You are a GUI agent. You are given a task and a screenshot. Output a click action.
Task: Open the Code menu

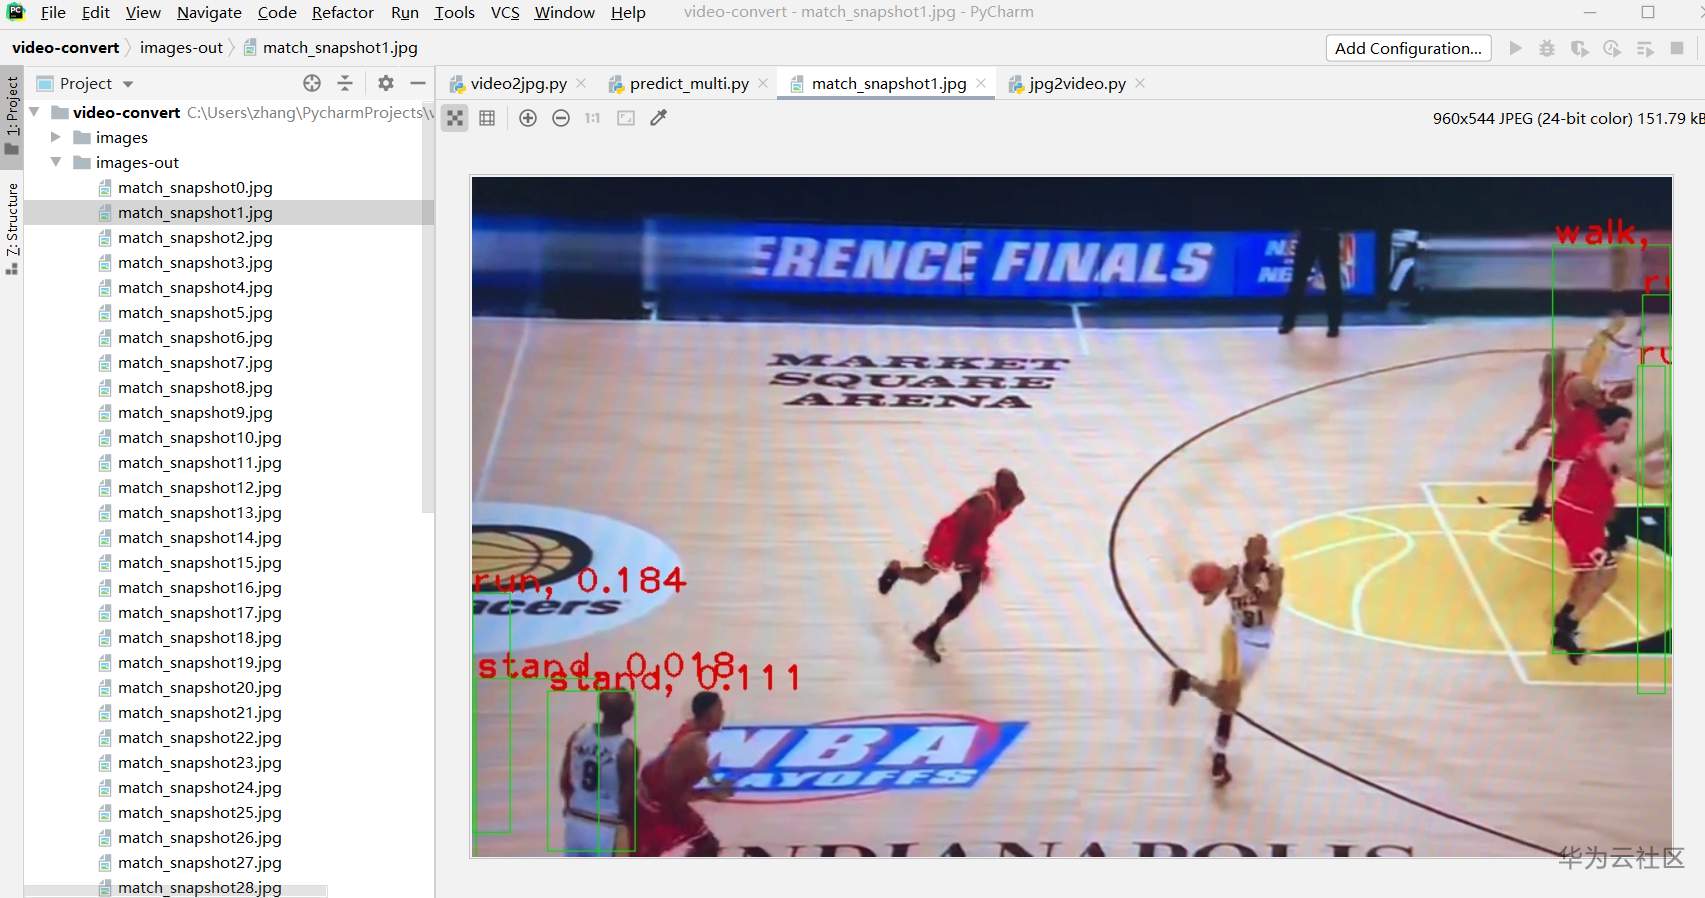click(x=277, y=13)
